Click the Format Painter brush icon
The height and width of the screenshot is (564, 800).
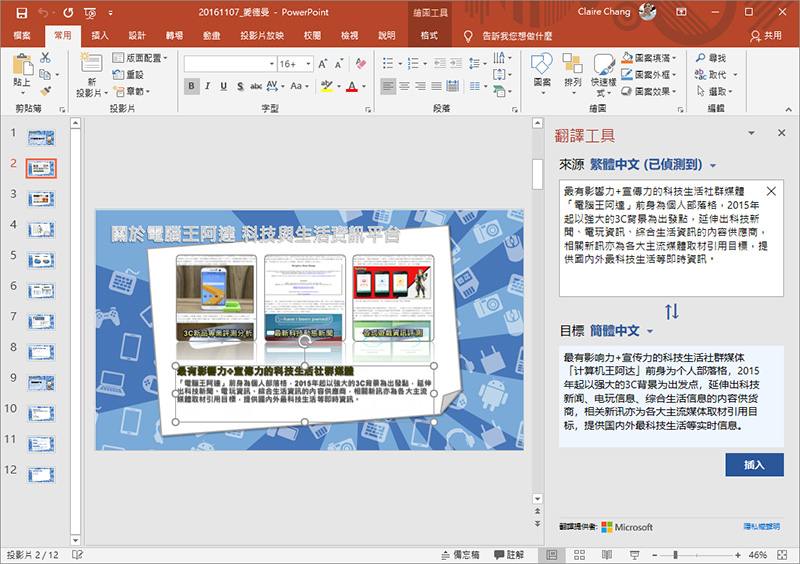[45, 91]
